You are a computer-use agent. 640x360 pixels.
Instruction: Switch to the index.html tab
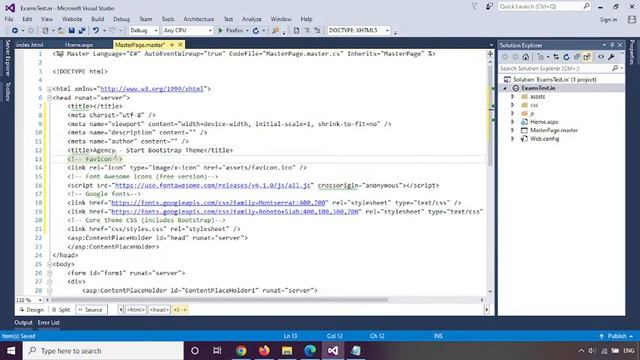30,45
